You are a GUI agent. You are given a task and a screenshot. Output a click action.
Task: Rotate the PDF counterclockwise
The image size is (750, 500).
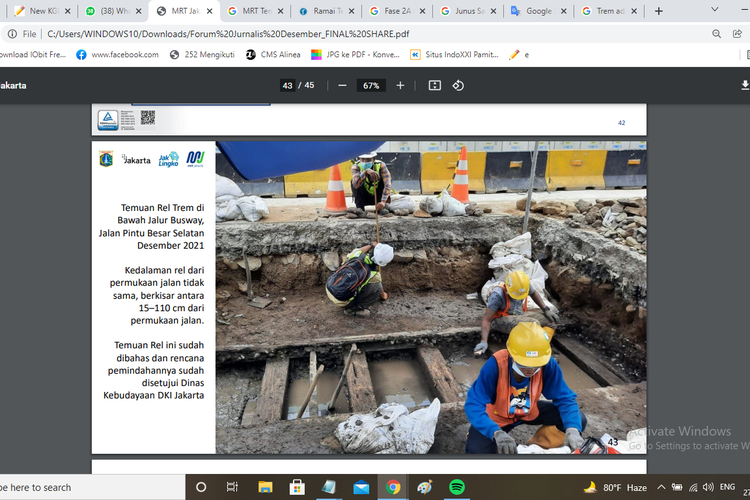coord(458,85)
